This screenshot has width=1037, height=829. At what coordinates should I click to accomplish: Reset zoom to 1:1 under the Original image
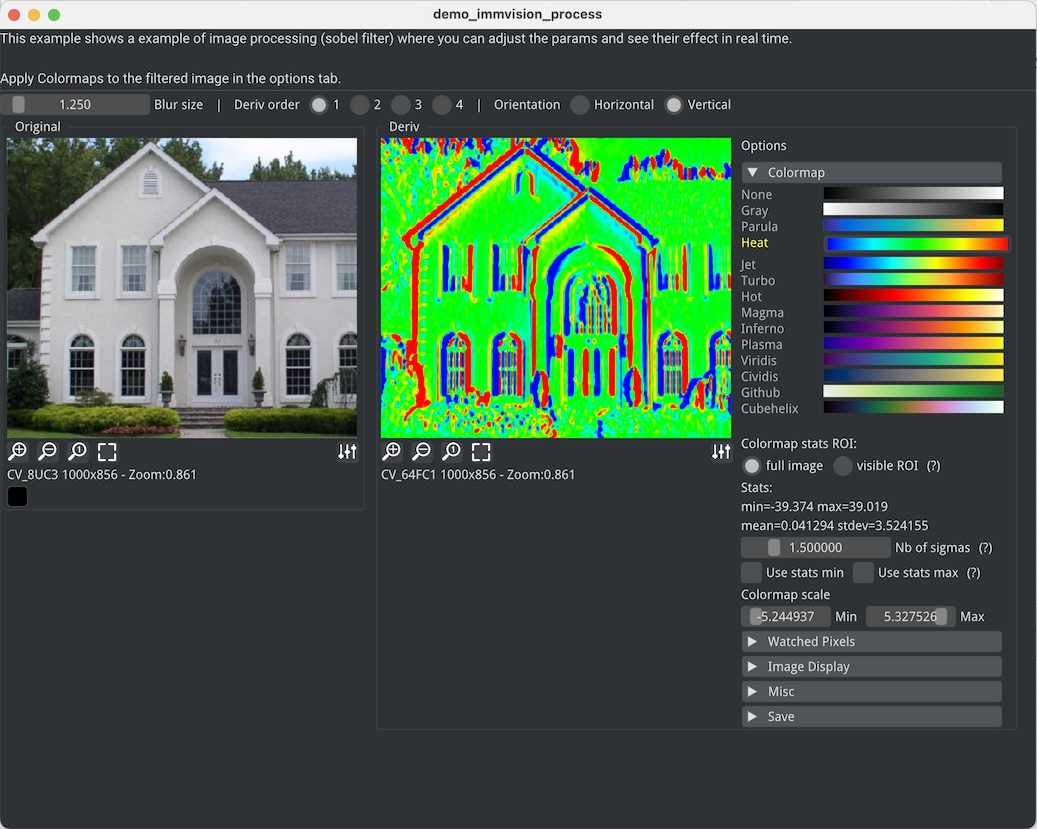coord(77,451)
